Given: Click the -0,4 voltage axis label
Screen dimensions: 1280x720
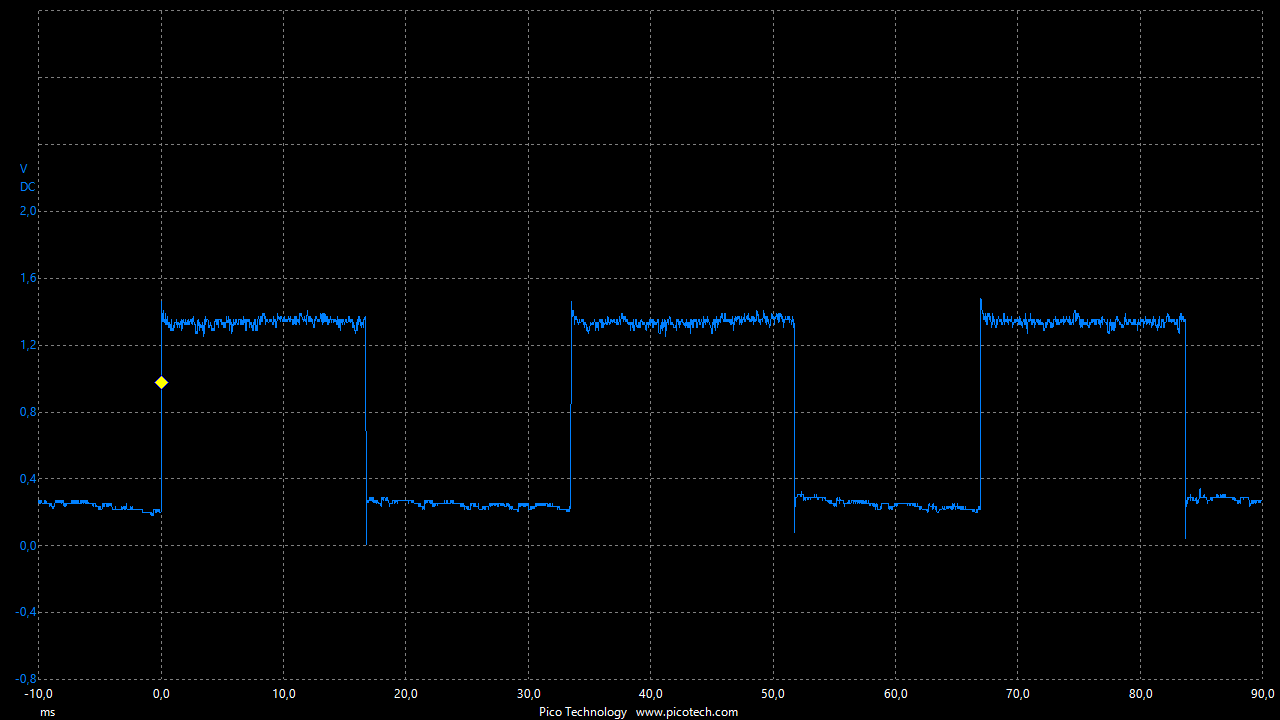Looking at the screenshot, I should click(26, 612).
